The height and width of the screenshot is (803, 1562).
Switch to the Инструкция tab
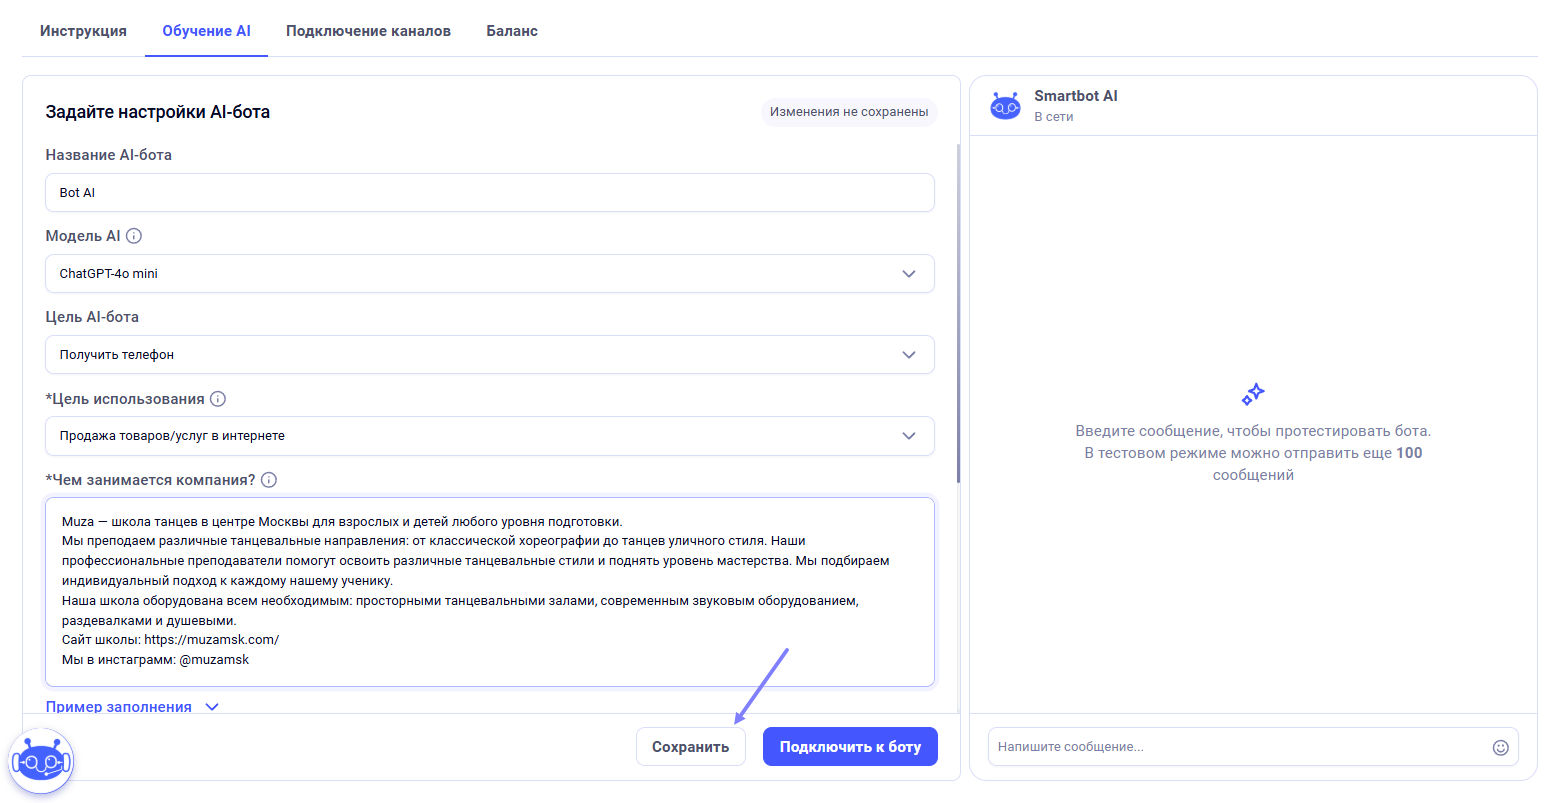(x=83, y=31)
